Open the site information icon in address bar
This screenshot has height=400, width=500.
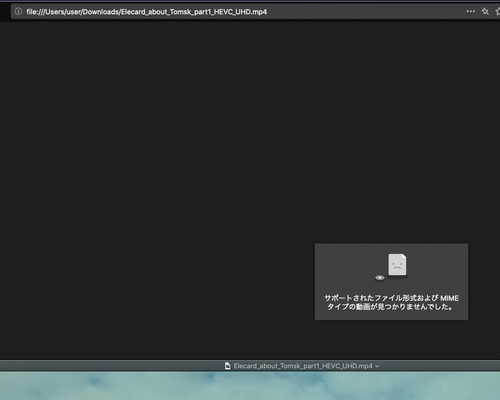pyautogui.click(x=18, y=12)
